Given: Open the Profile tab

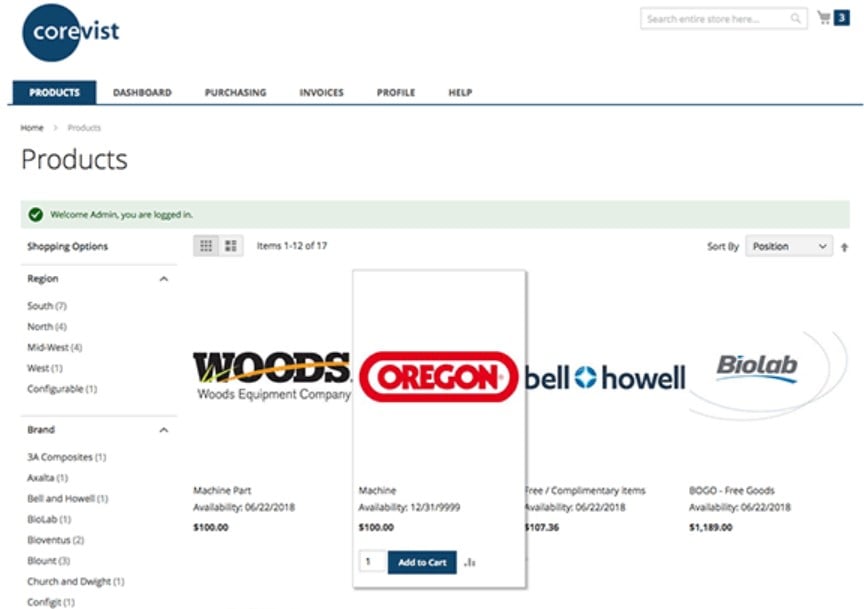Looking at the screenshot, I should click(396, 93).
